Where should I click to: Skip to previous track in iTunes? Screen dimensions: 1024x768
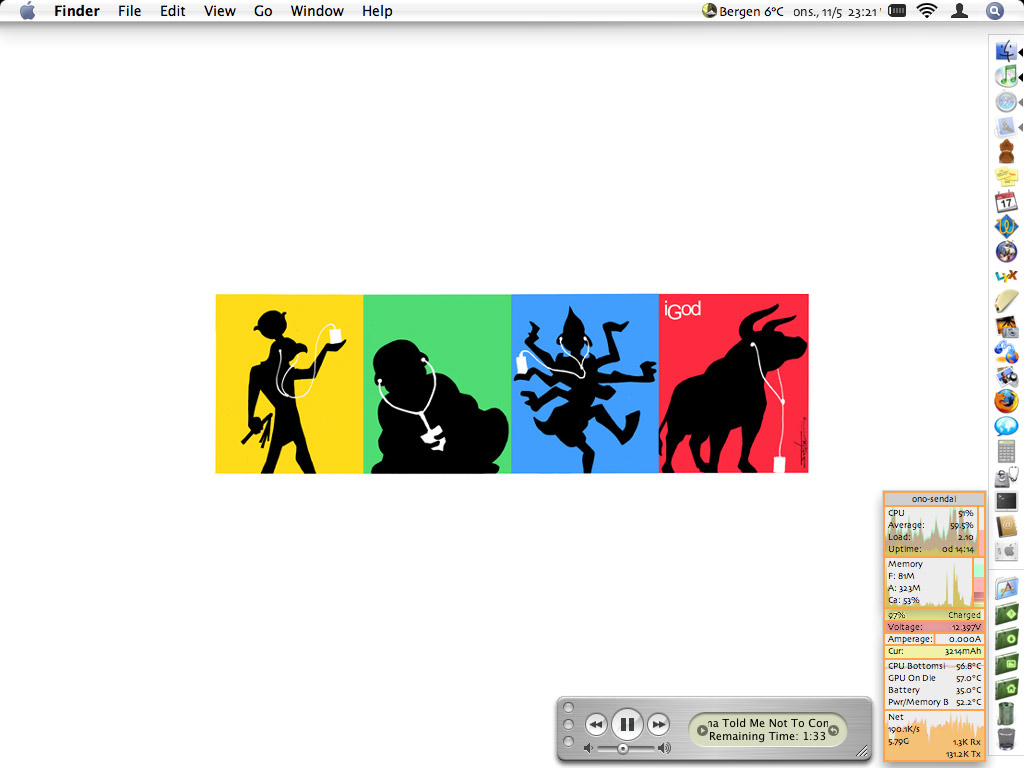596,724
